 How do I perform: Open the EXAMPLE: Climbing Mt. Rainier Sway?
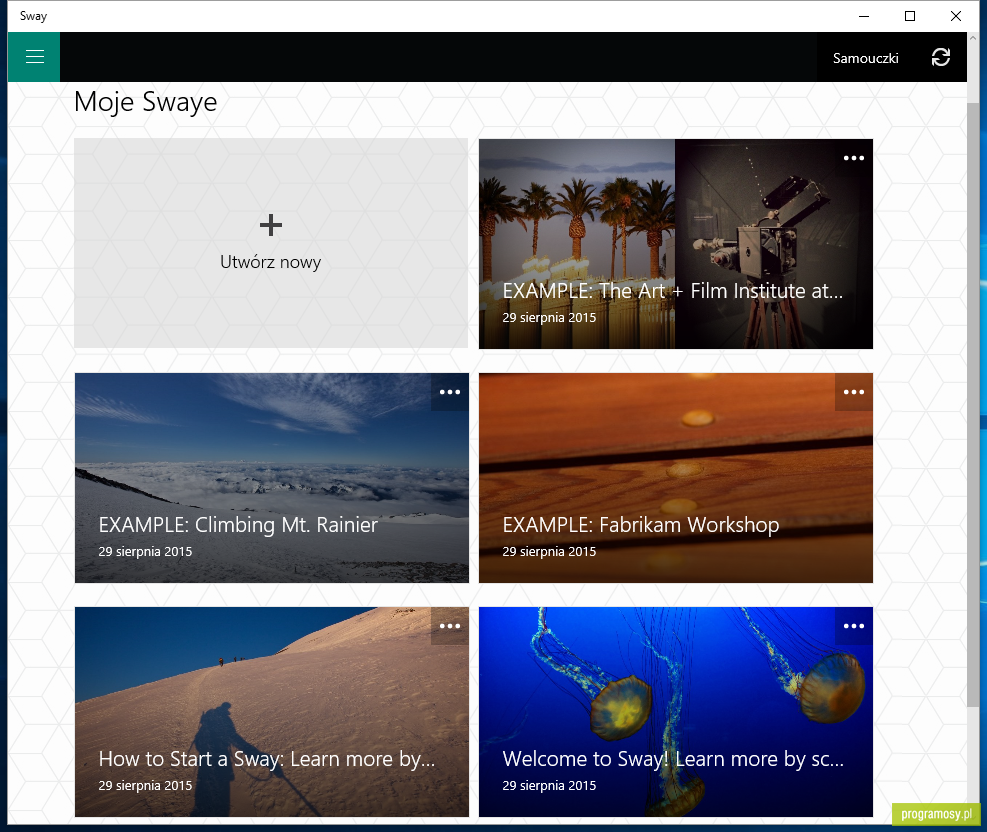pyautogui.click(x=271, y=478)
